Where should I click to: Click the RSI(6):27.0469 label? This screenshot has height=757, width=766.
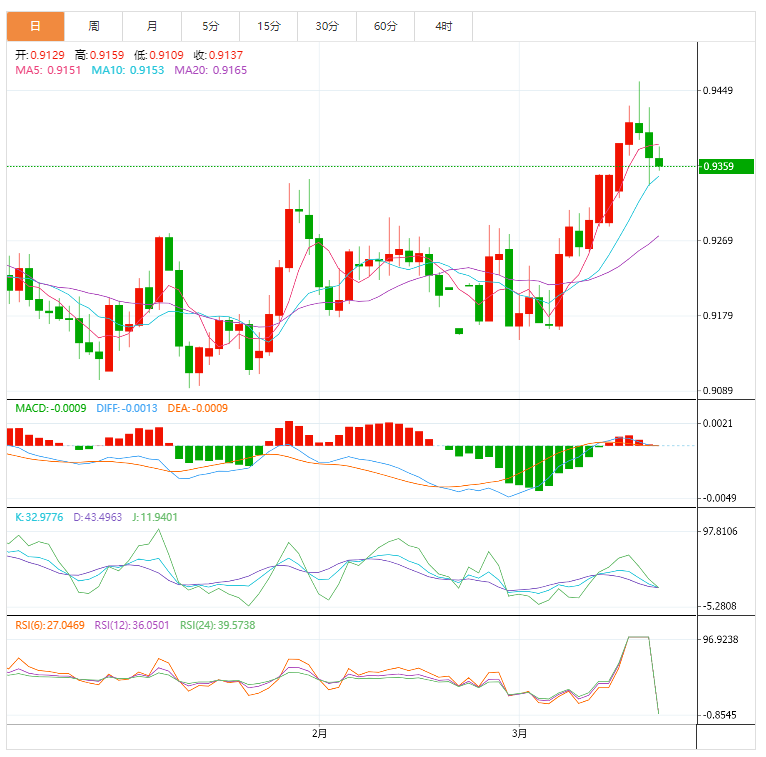point(50,626)
